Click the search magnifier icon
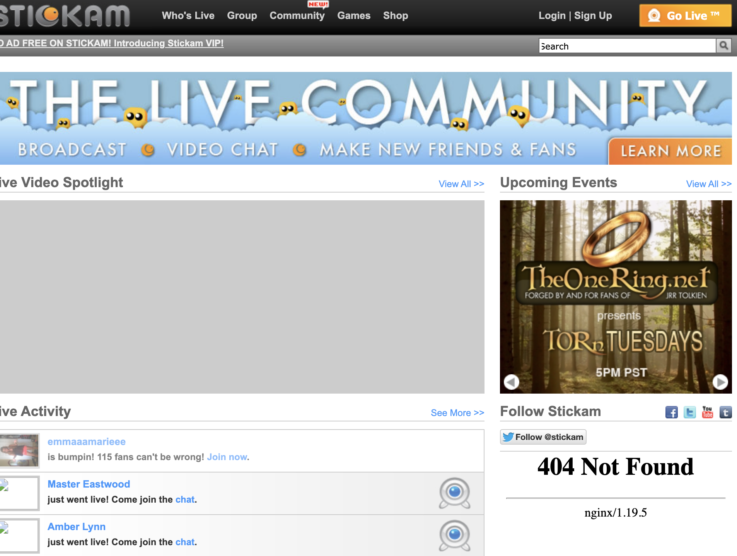 tap(724, 46)
